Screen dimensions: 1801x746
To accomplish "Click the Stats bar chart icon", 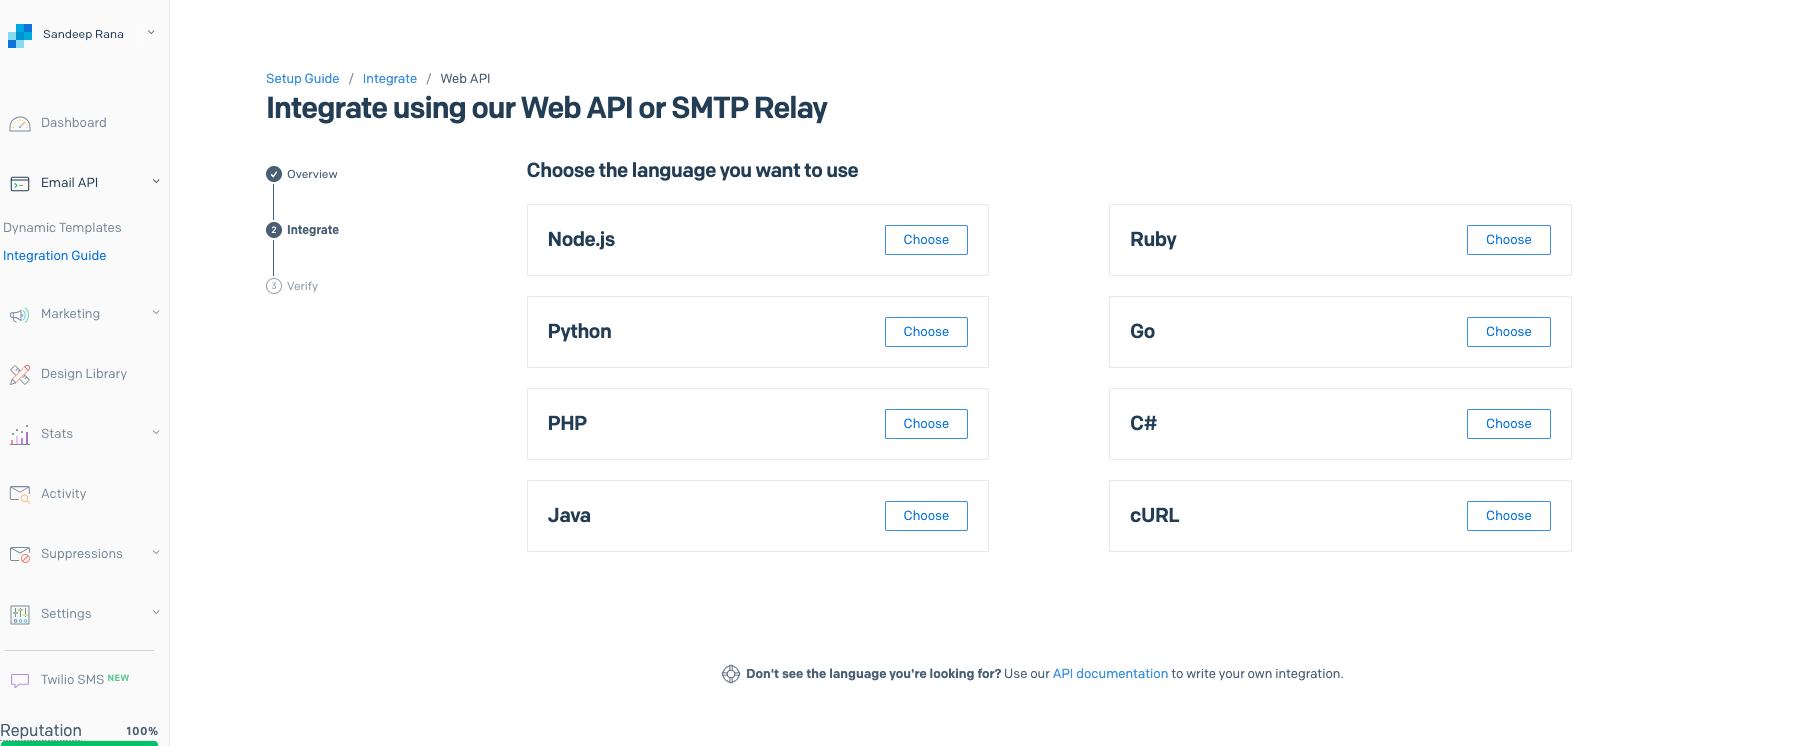I will 20,435.
